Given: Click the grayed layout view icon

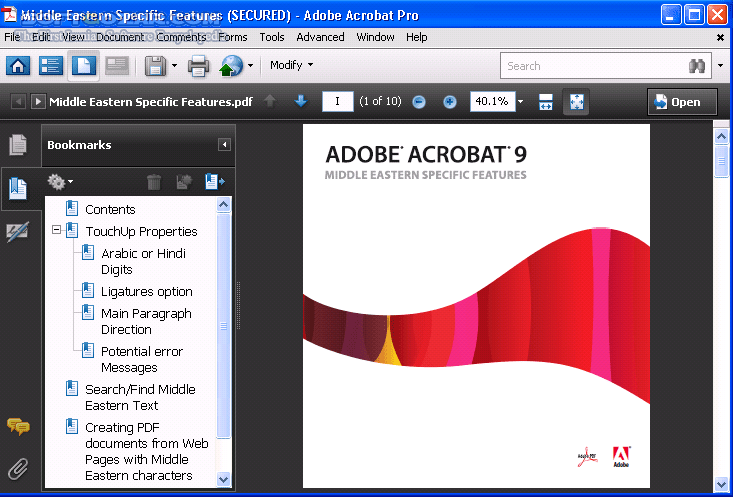Looking at the screenshot, I should 117,66.
